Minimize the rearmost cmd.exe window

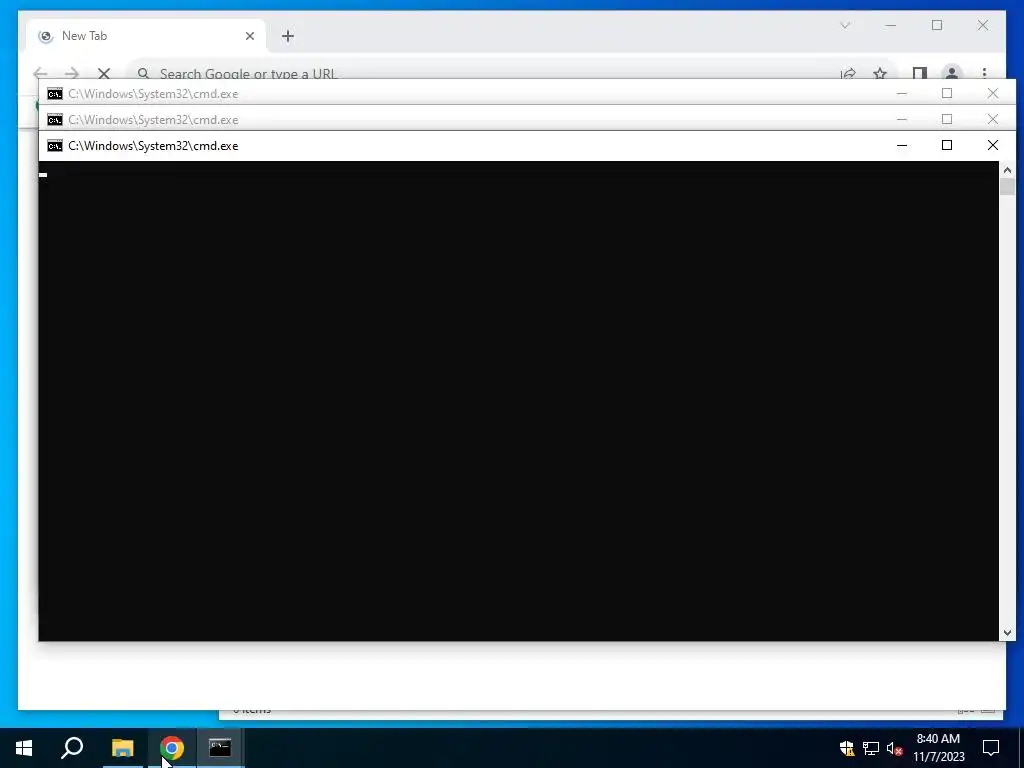click(x=902, y=93)
